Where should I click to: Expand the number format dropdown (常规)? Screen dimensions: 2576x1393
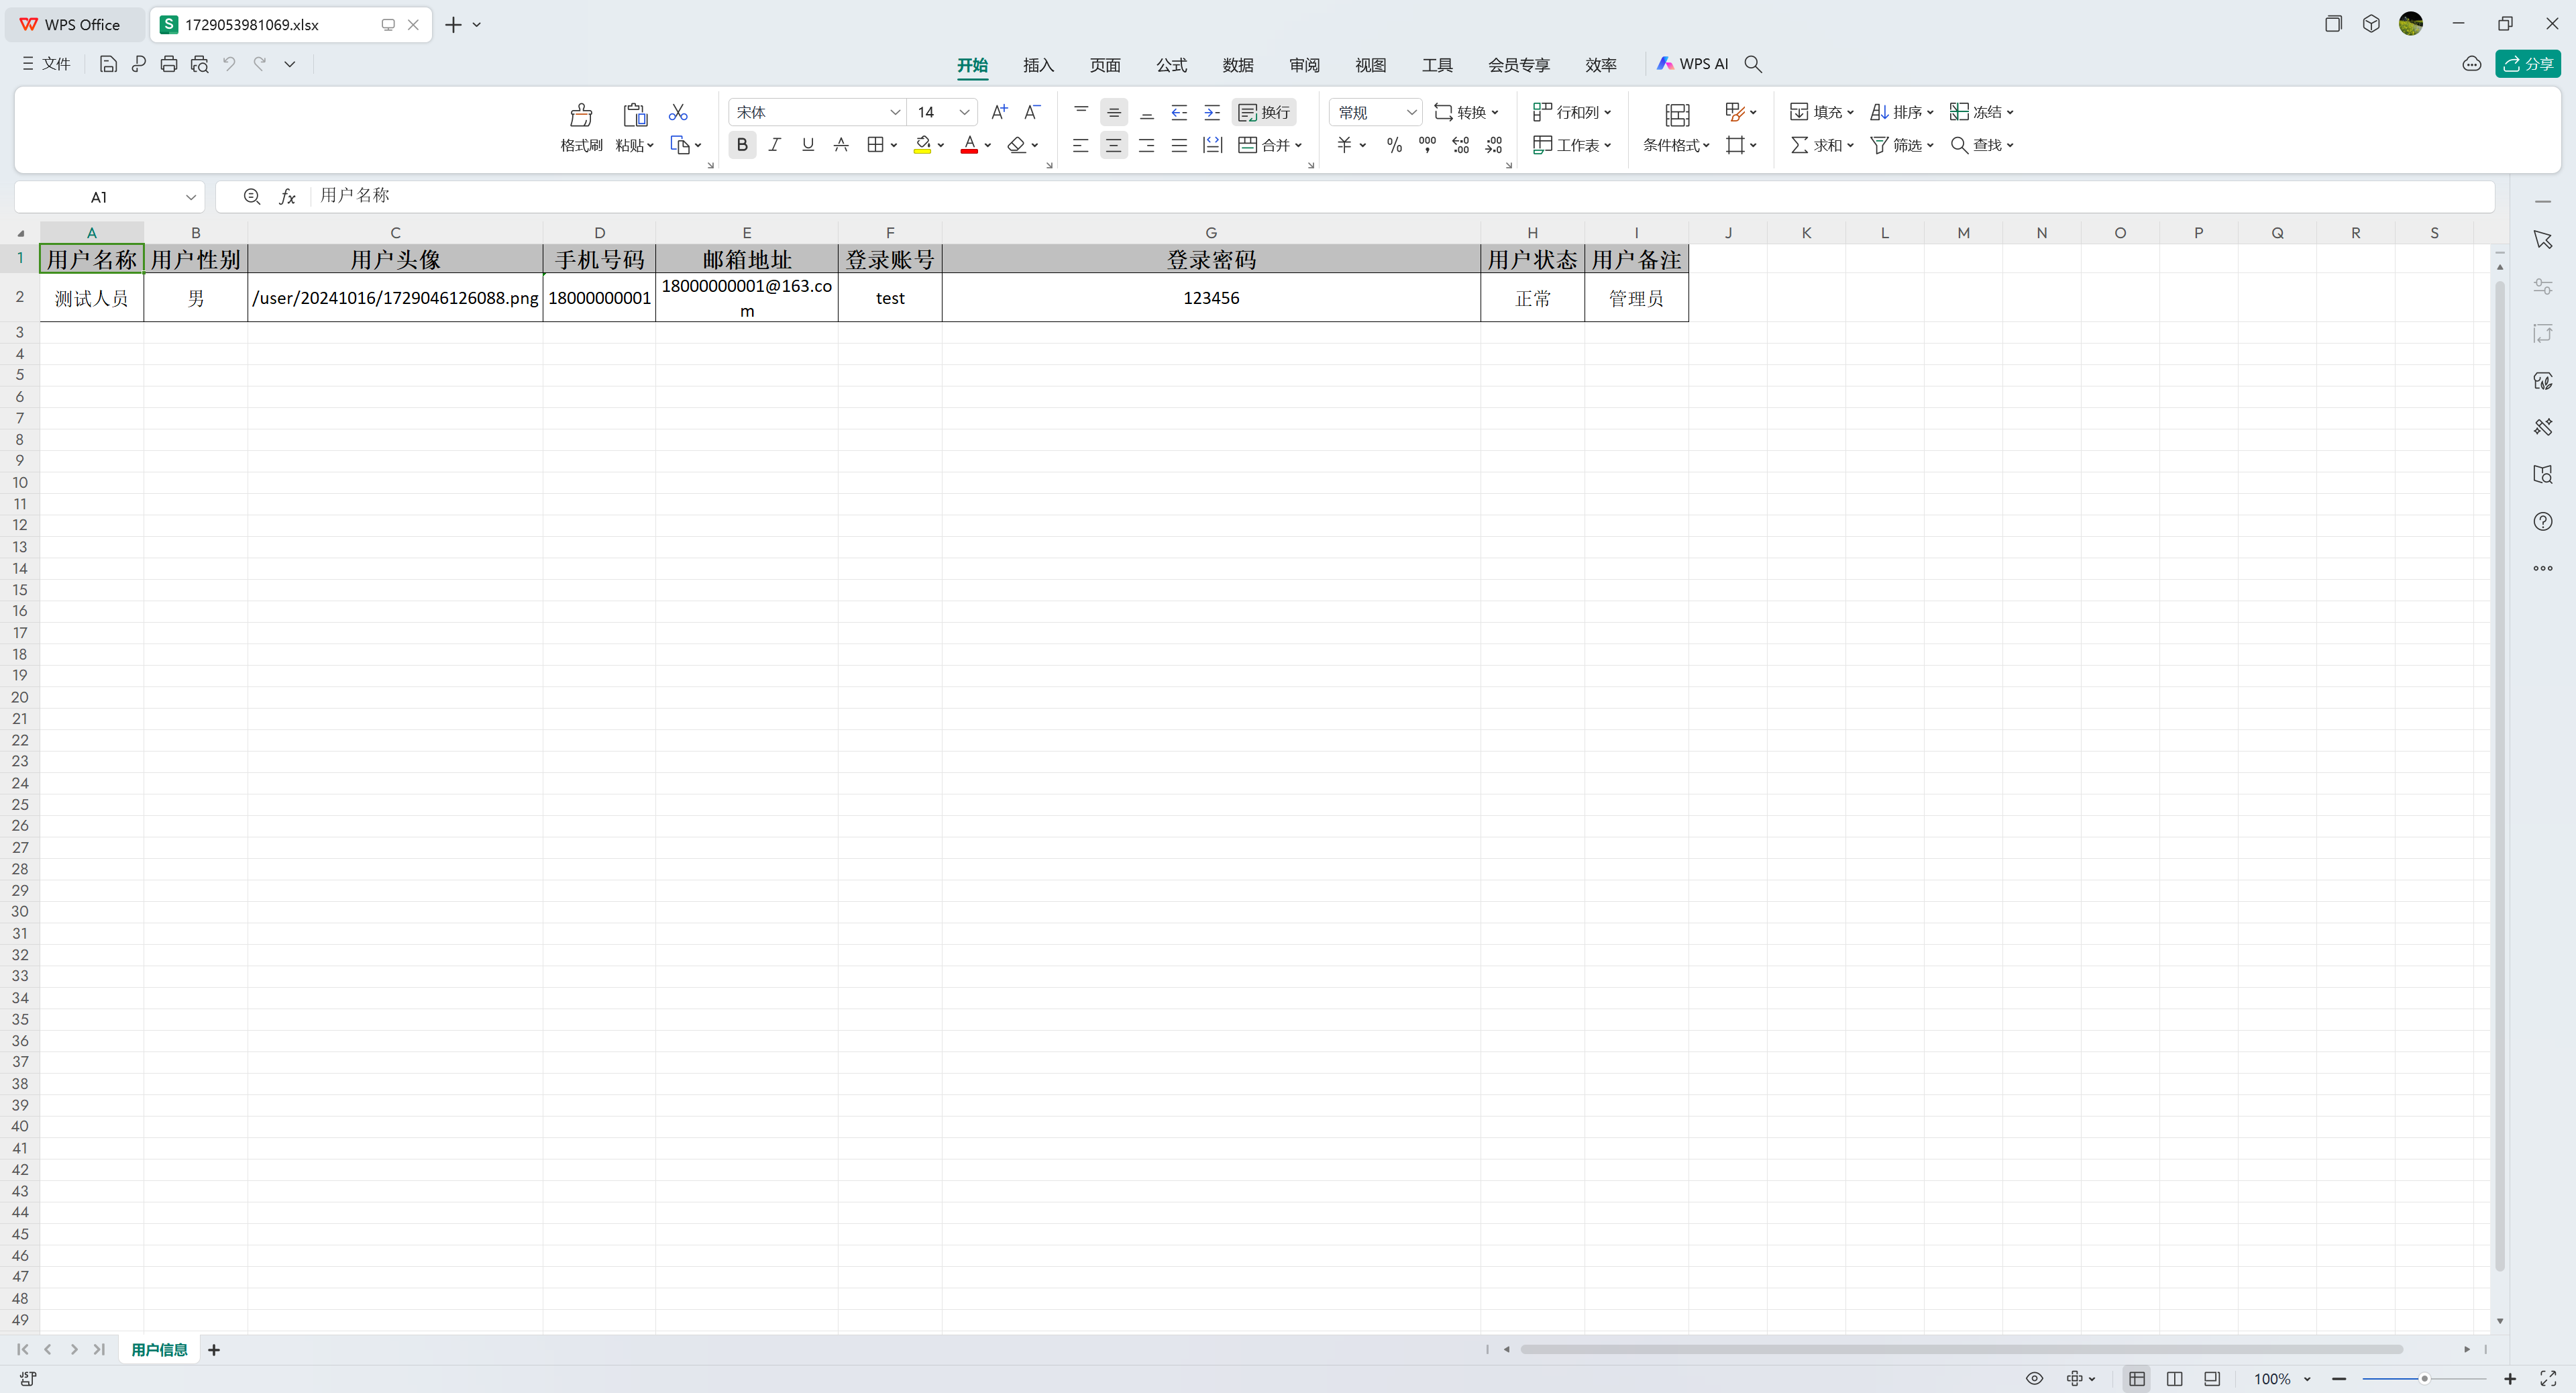coord(1411,112)
